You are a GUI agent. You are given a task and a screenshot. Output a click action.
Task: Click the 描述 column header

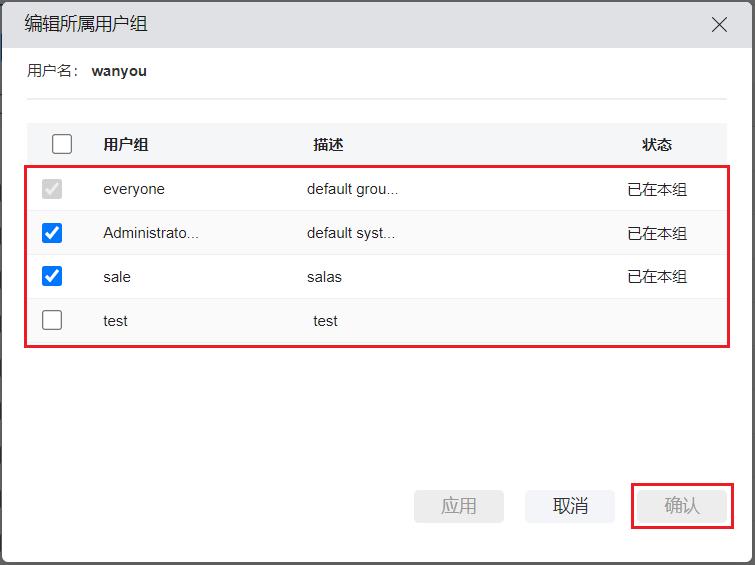coord(328,144)
